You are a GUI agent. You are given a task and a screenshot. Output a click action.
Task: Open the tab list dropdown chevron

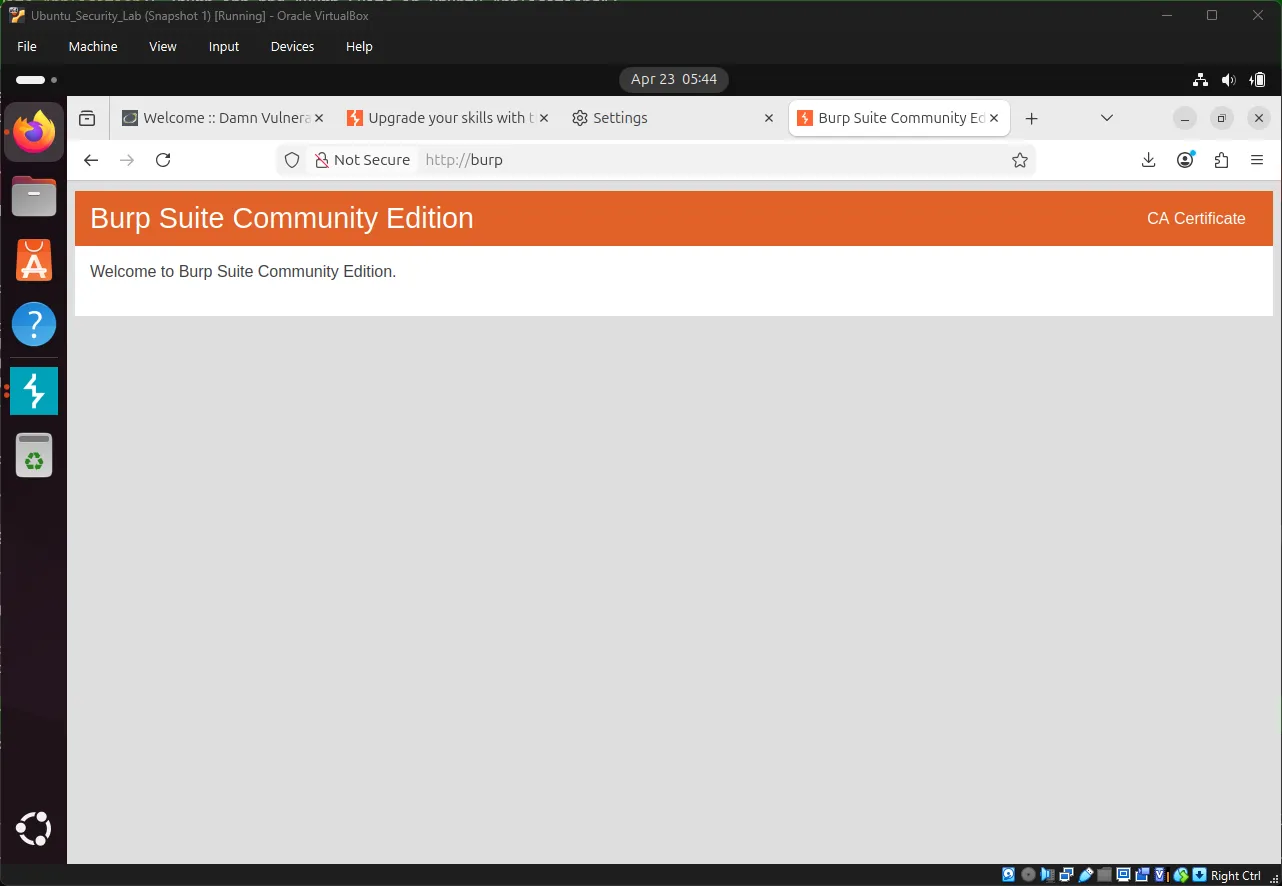pos(1106,118)
